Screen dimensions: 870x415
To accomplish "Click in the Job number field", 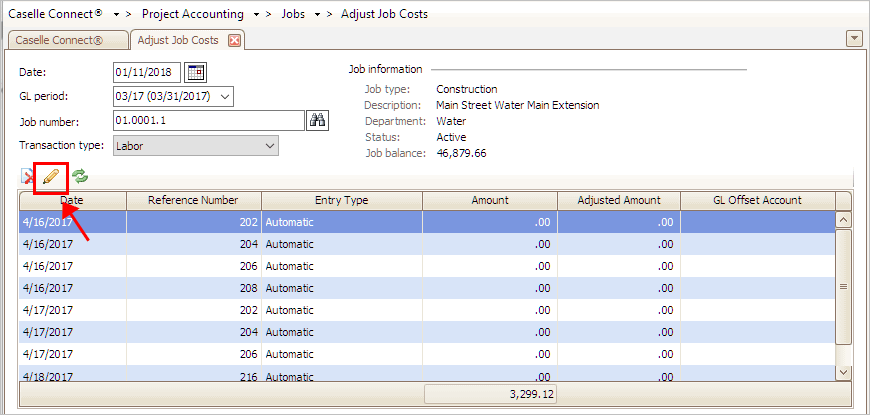I will pos(207,121).
